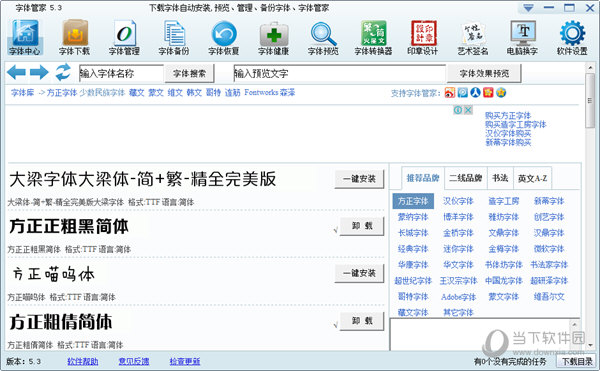Open the 少数民族字体 link
The image size is (600, 371).
[102, 93]
